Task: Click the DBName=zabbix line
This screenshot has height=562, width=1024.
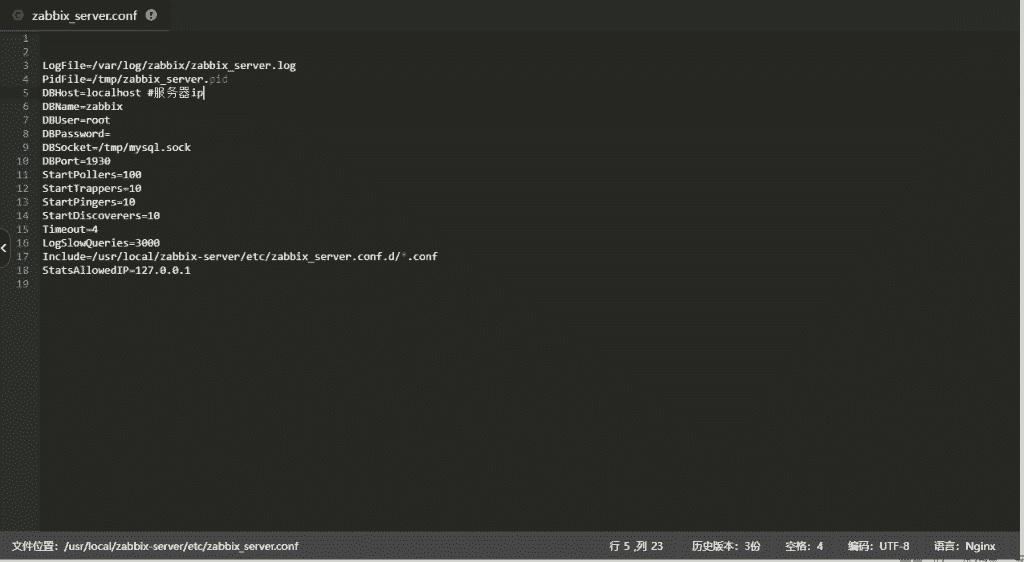Action: click(82, 106)
